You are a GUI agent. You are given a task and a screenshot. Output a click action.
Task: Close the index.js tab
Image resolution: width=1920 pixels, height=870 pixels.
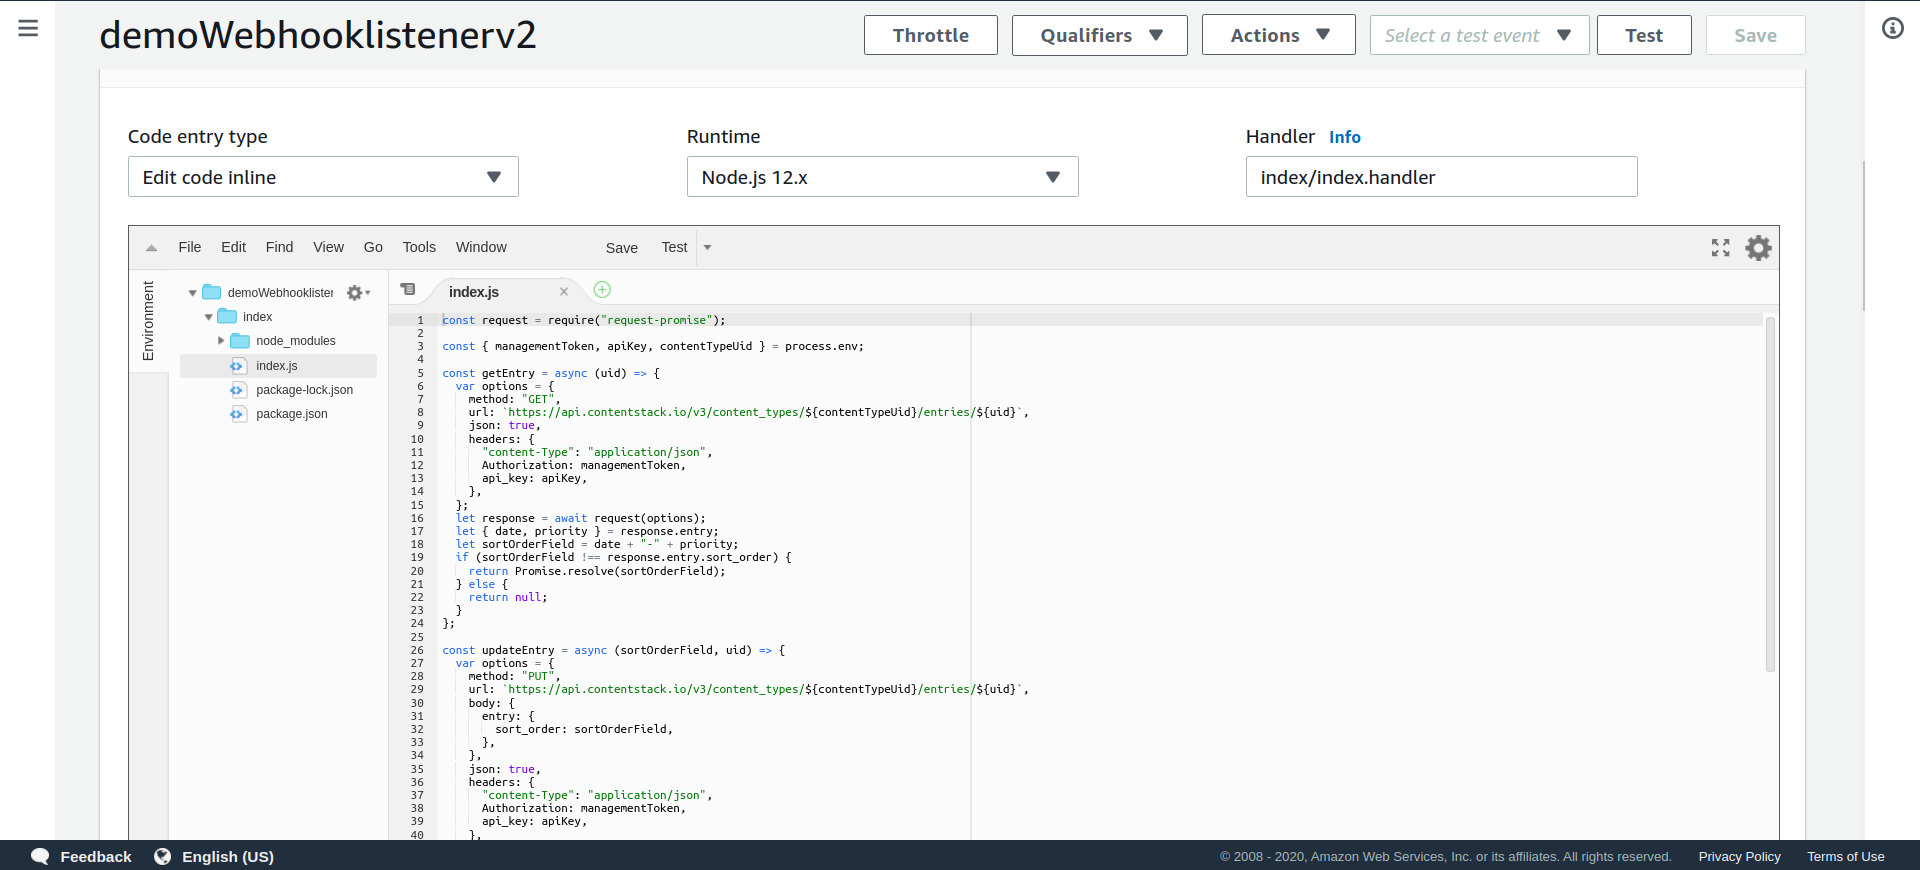(564, 292)
